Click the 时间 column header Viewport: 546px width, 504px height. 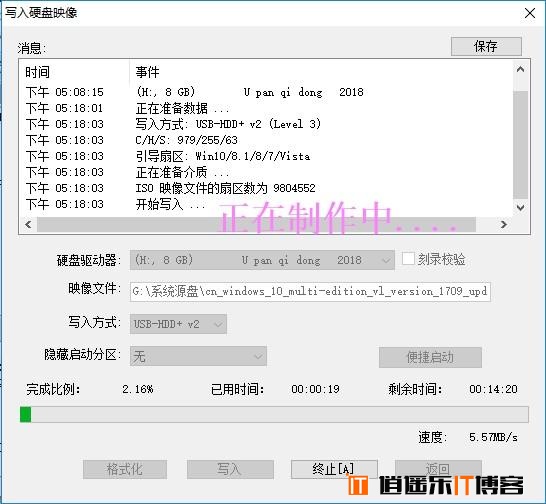coord(75,72)
